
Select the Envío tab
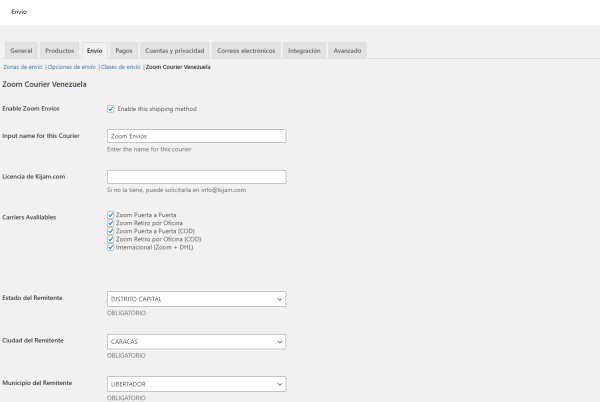click(x=95, y=50)
